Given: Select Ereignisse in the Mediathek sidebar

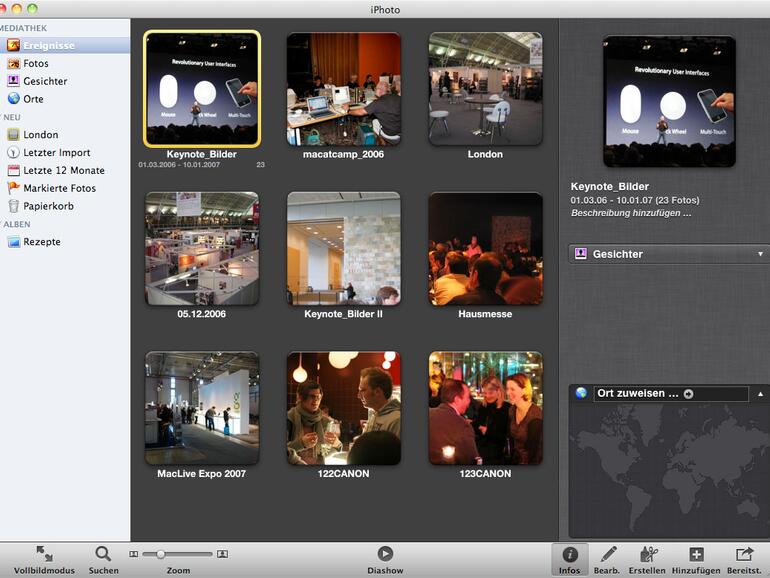Looking at the screenshot, I should pyautogui.click(x=65, y=45).
